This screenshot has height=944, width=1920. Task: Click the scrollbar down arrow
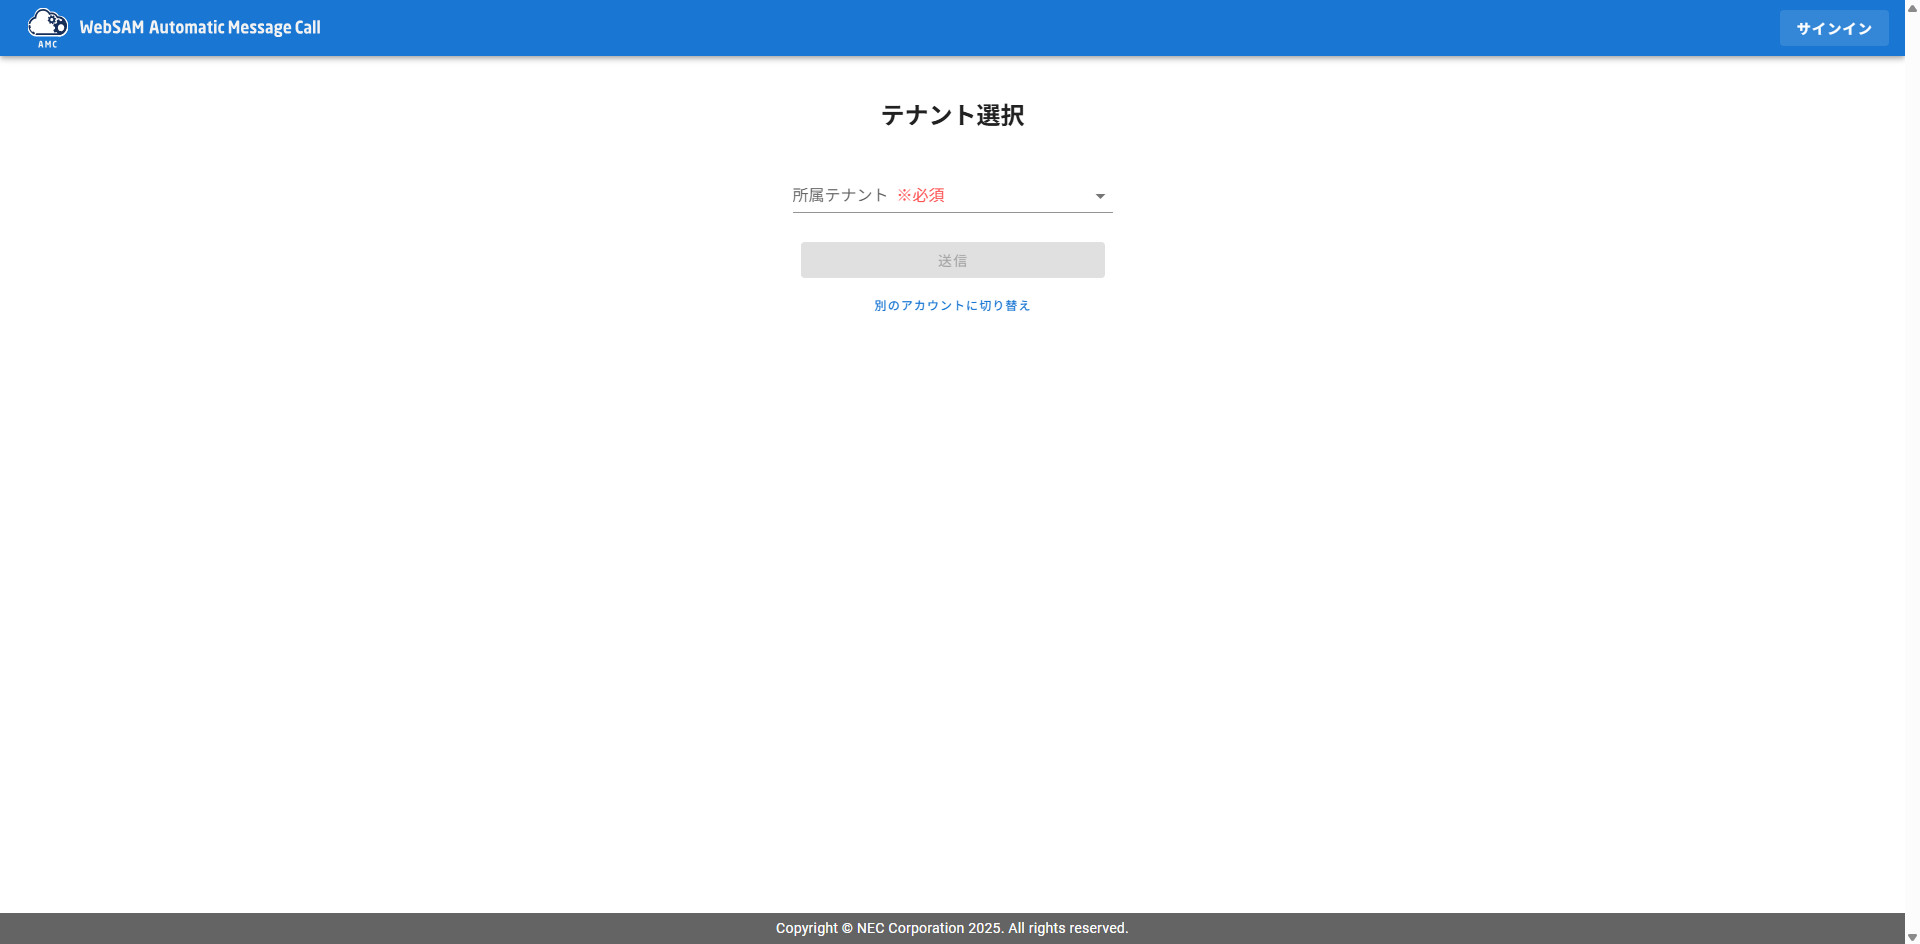click(x=1912, y=937)
